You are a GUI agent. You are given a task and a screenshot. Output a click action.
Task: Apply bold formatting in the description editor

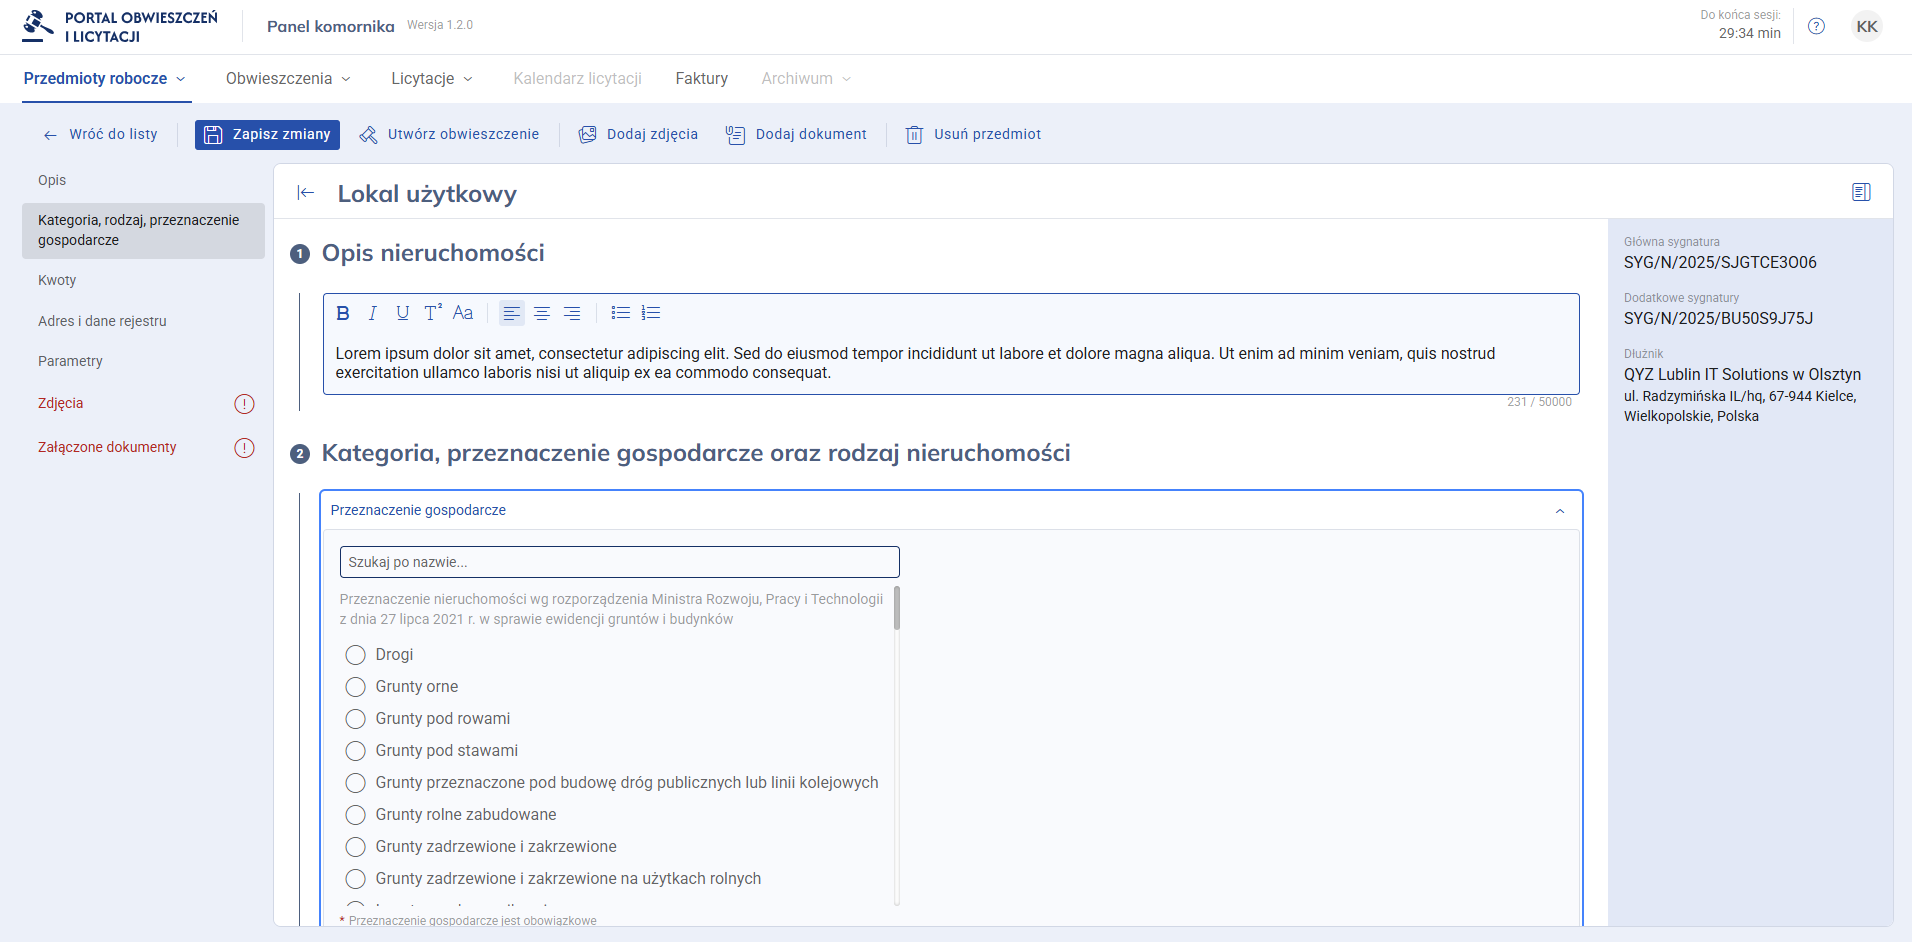click(343, 313)
